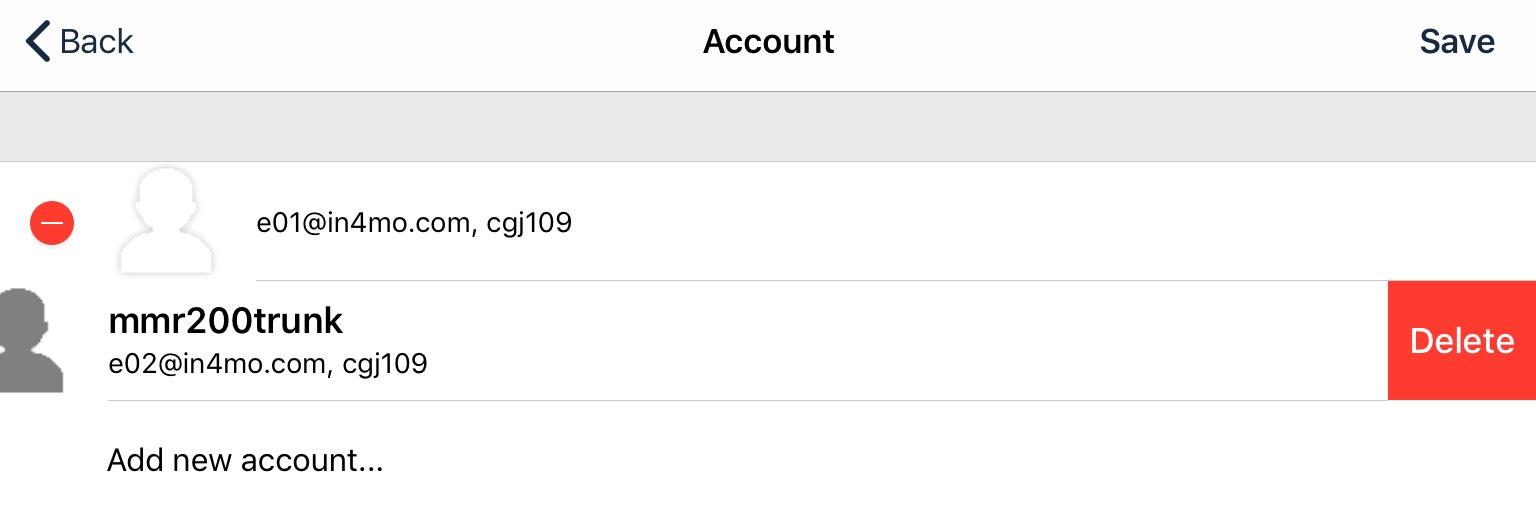Click "cgj109" in the e01 account row
1536x519 pixels.
tap(529, 222)
